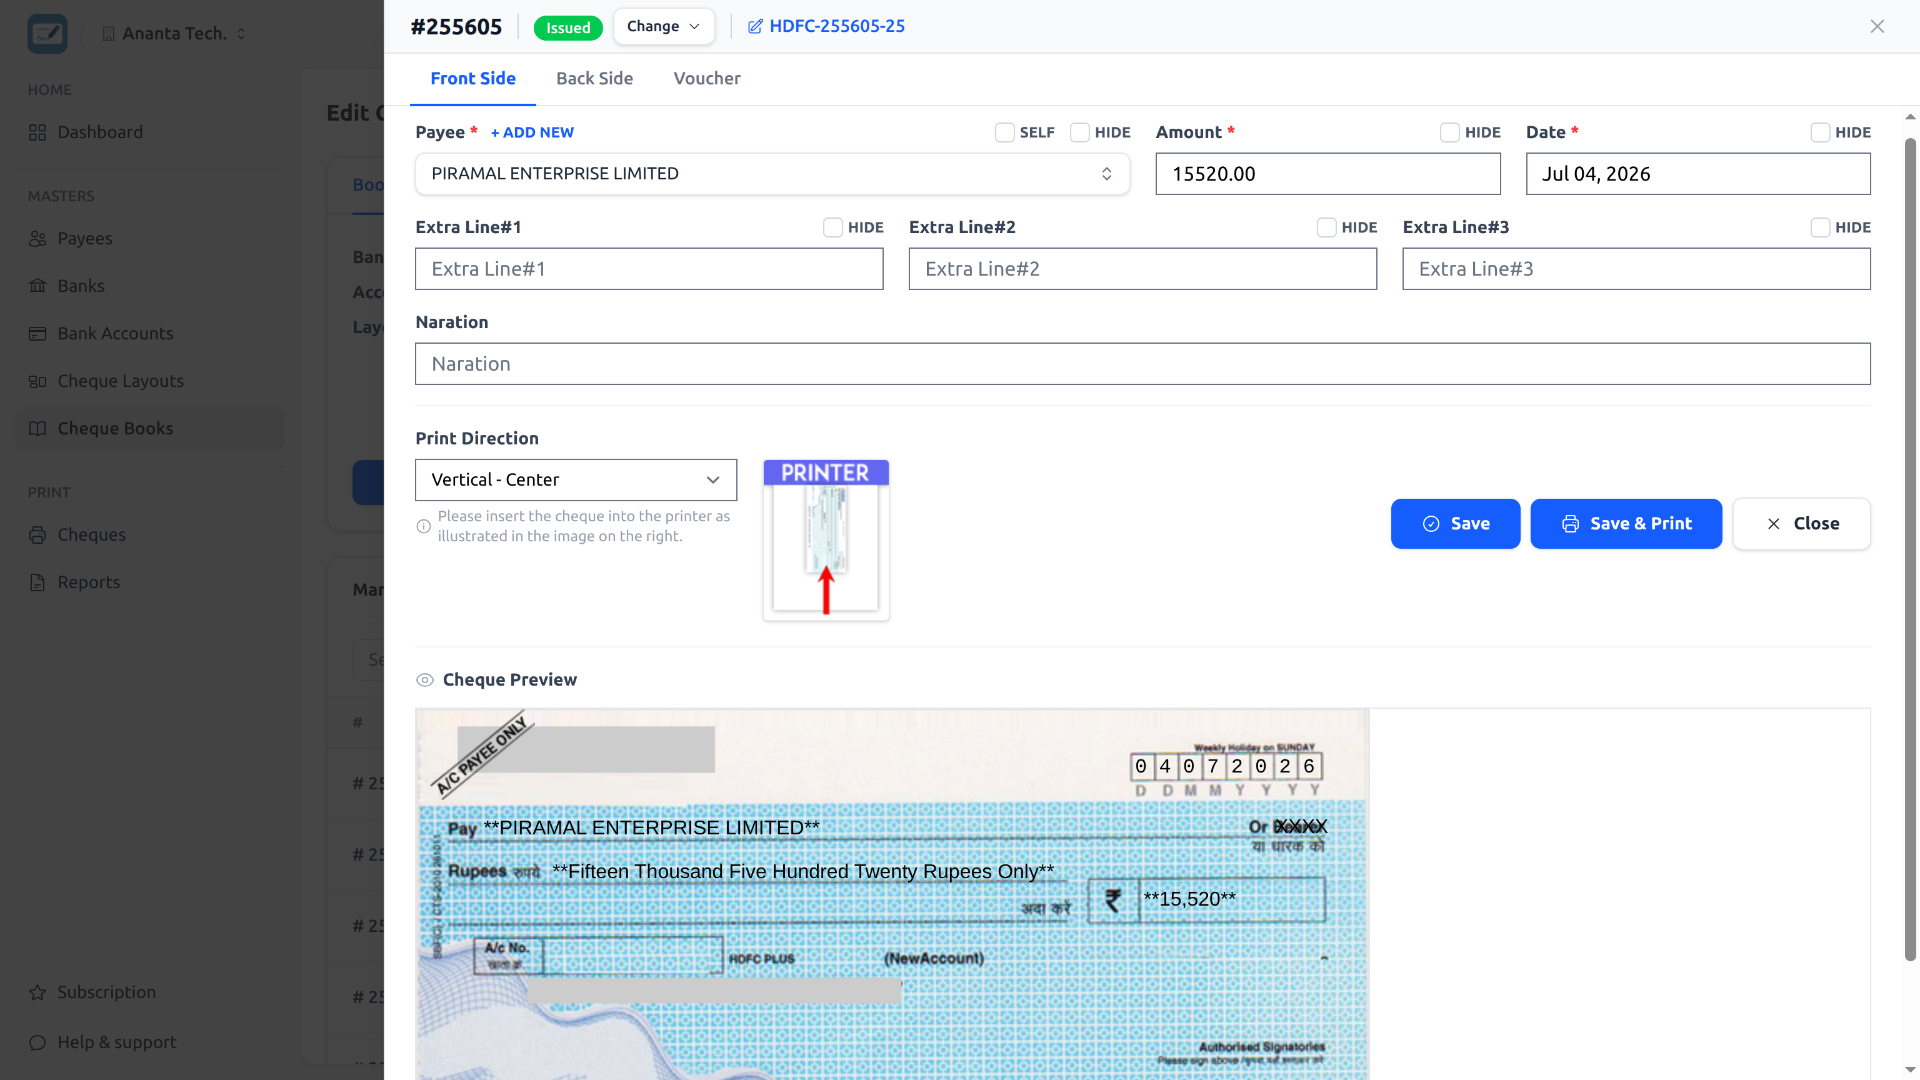Click the Naration input field
Viewport: 1920px width, 1080px height.
(x=1143, y=364)
